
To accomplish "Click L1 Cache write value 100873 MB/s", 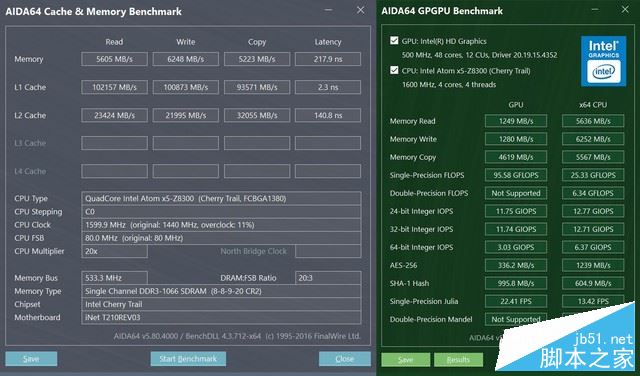I will pos(186,87).
